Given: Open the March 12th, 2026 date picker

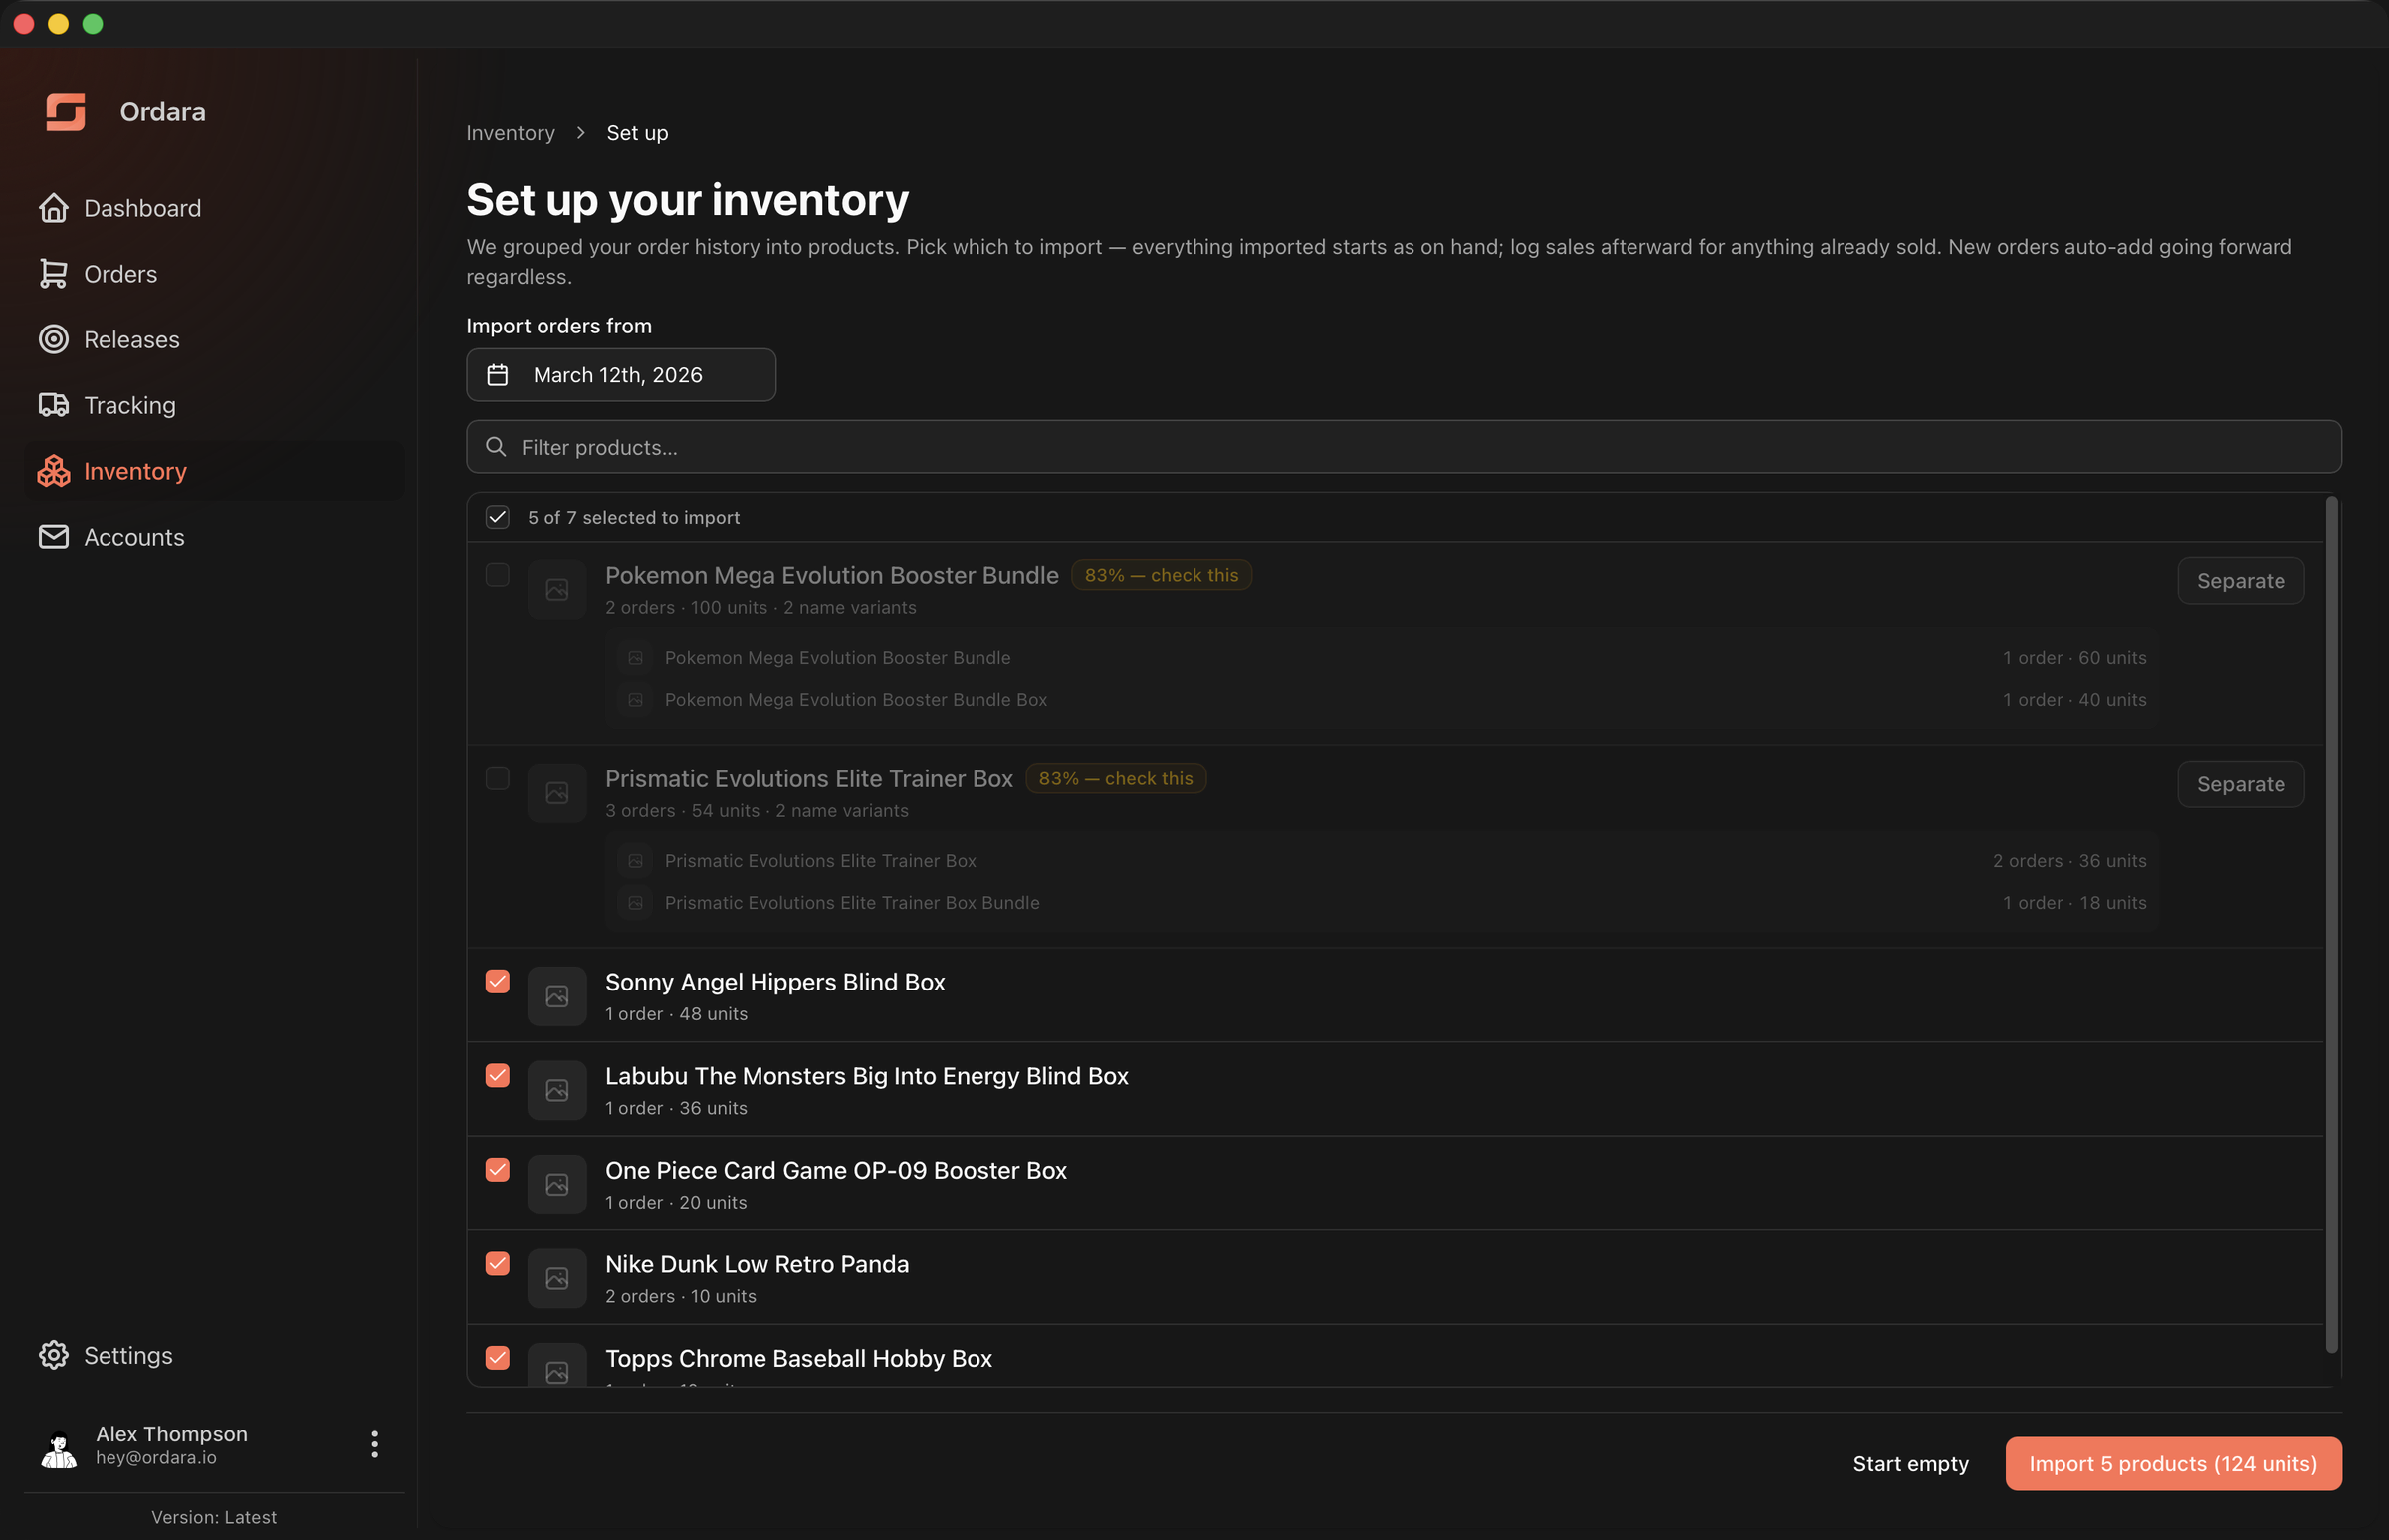Looking at the screenshot, I should tap(621, 375).
